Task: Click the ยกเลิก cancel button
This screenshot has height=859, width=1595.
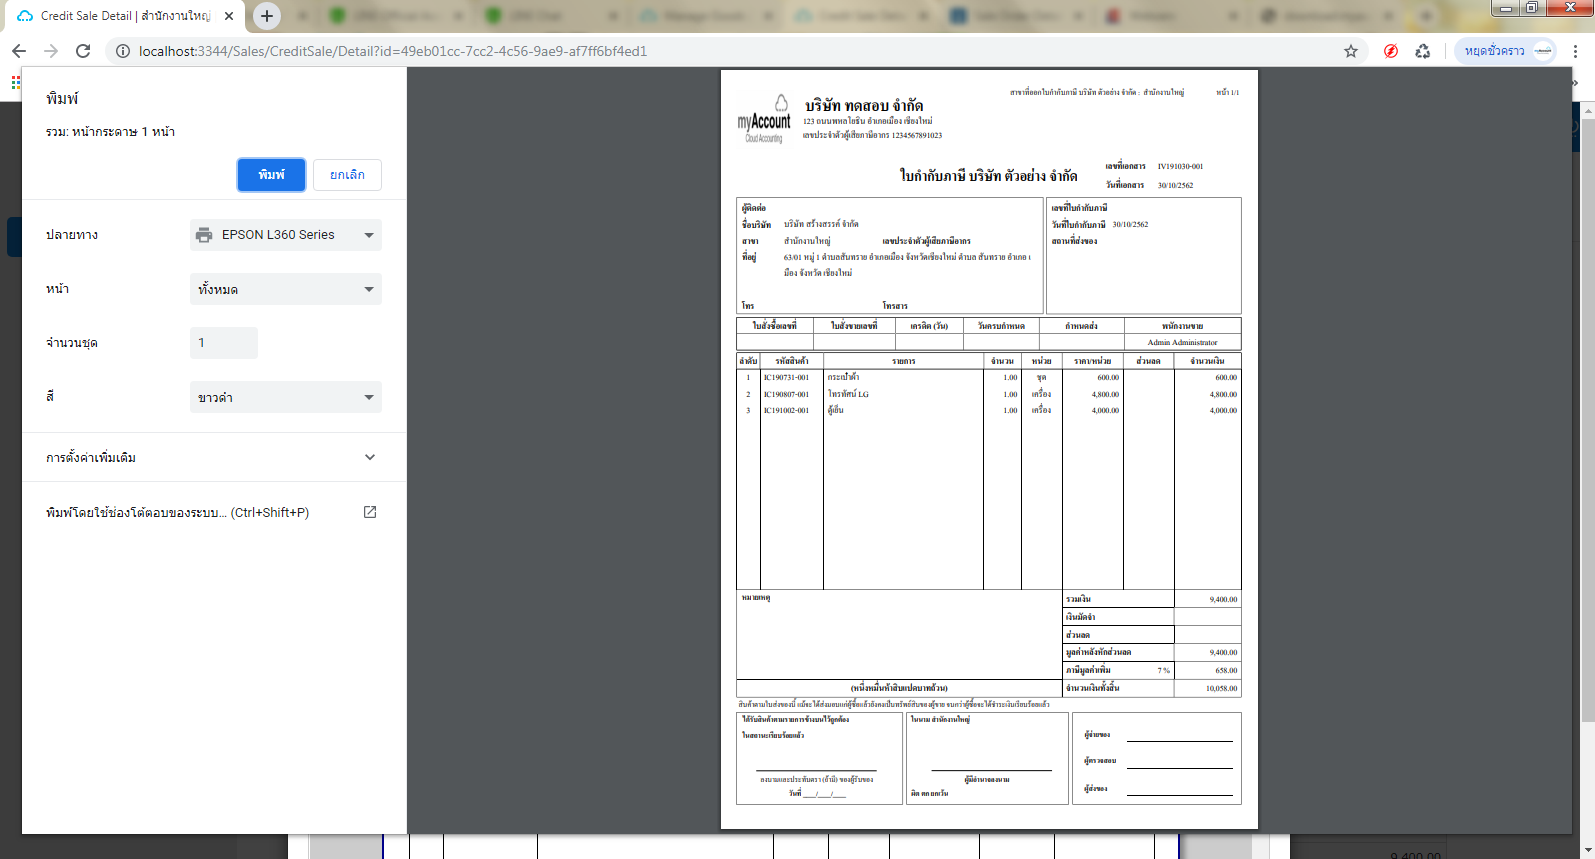Action: point(347,174)
